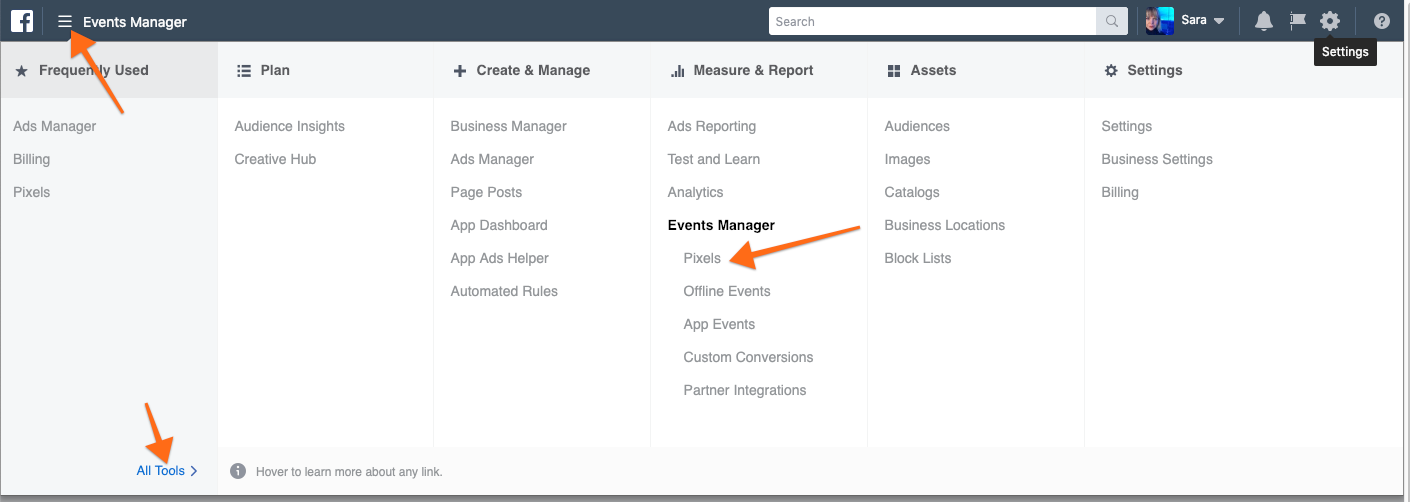Open App Events
Viewport: 1410px width, 502px height.
tap(719, 324)
